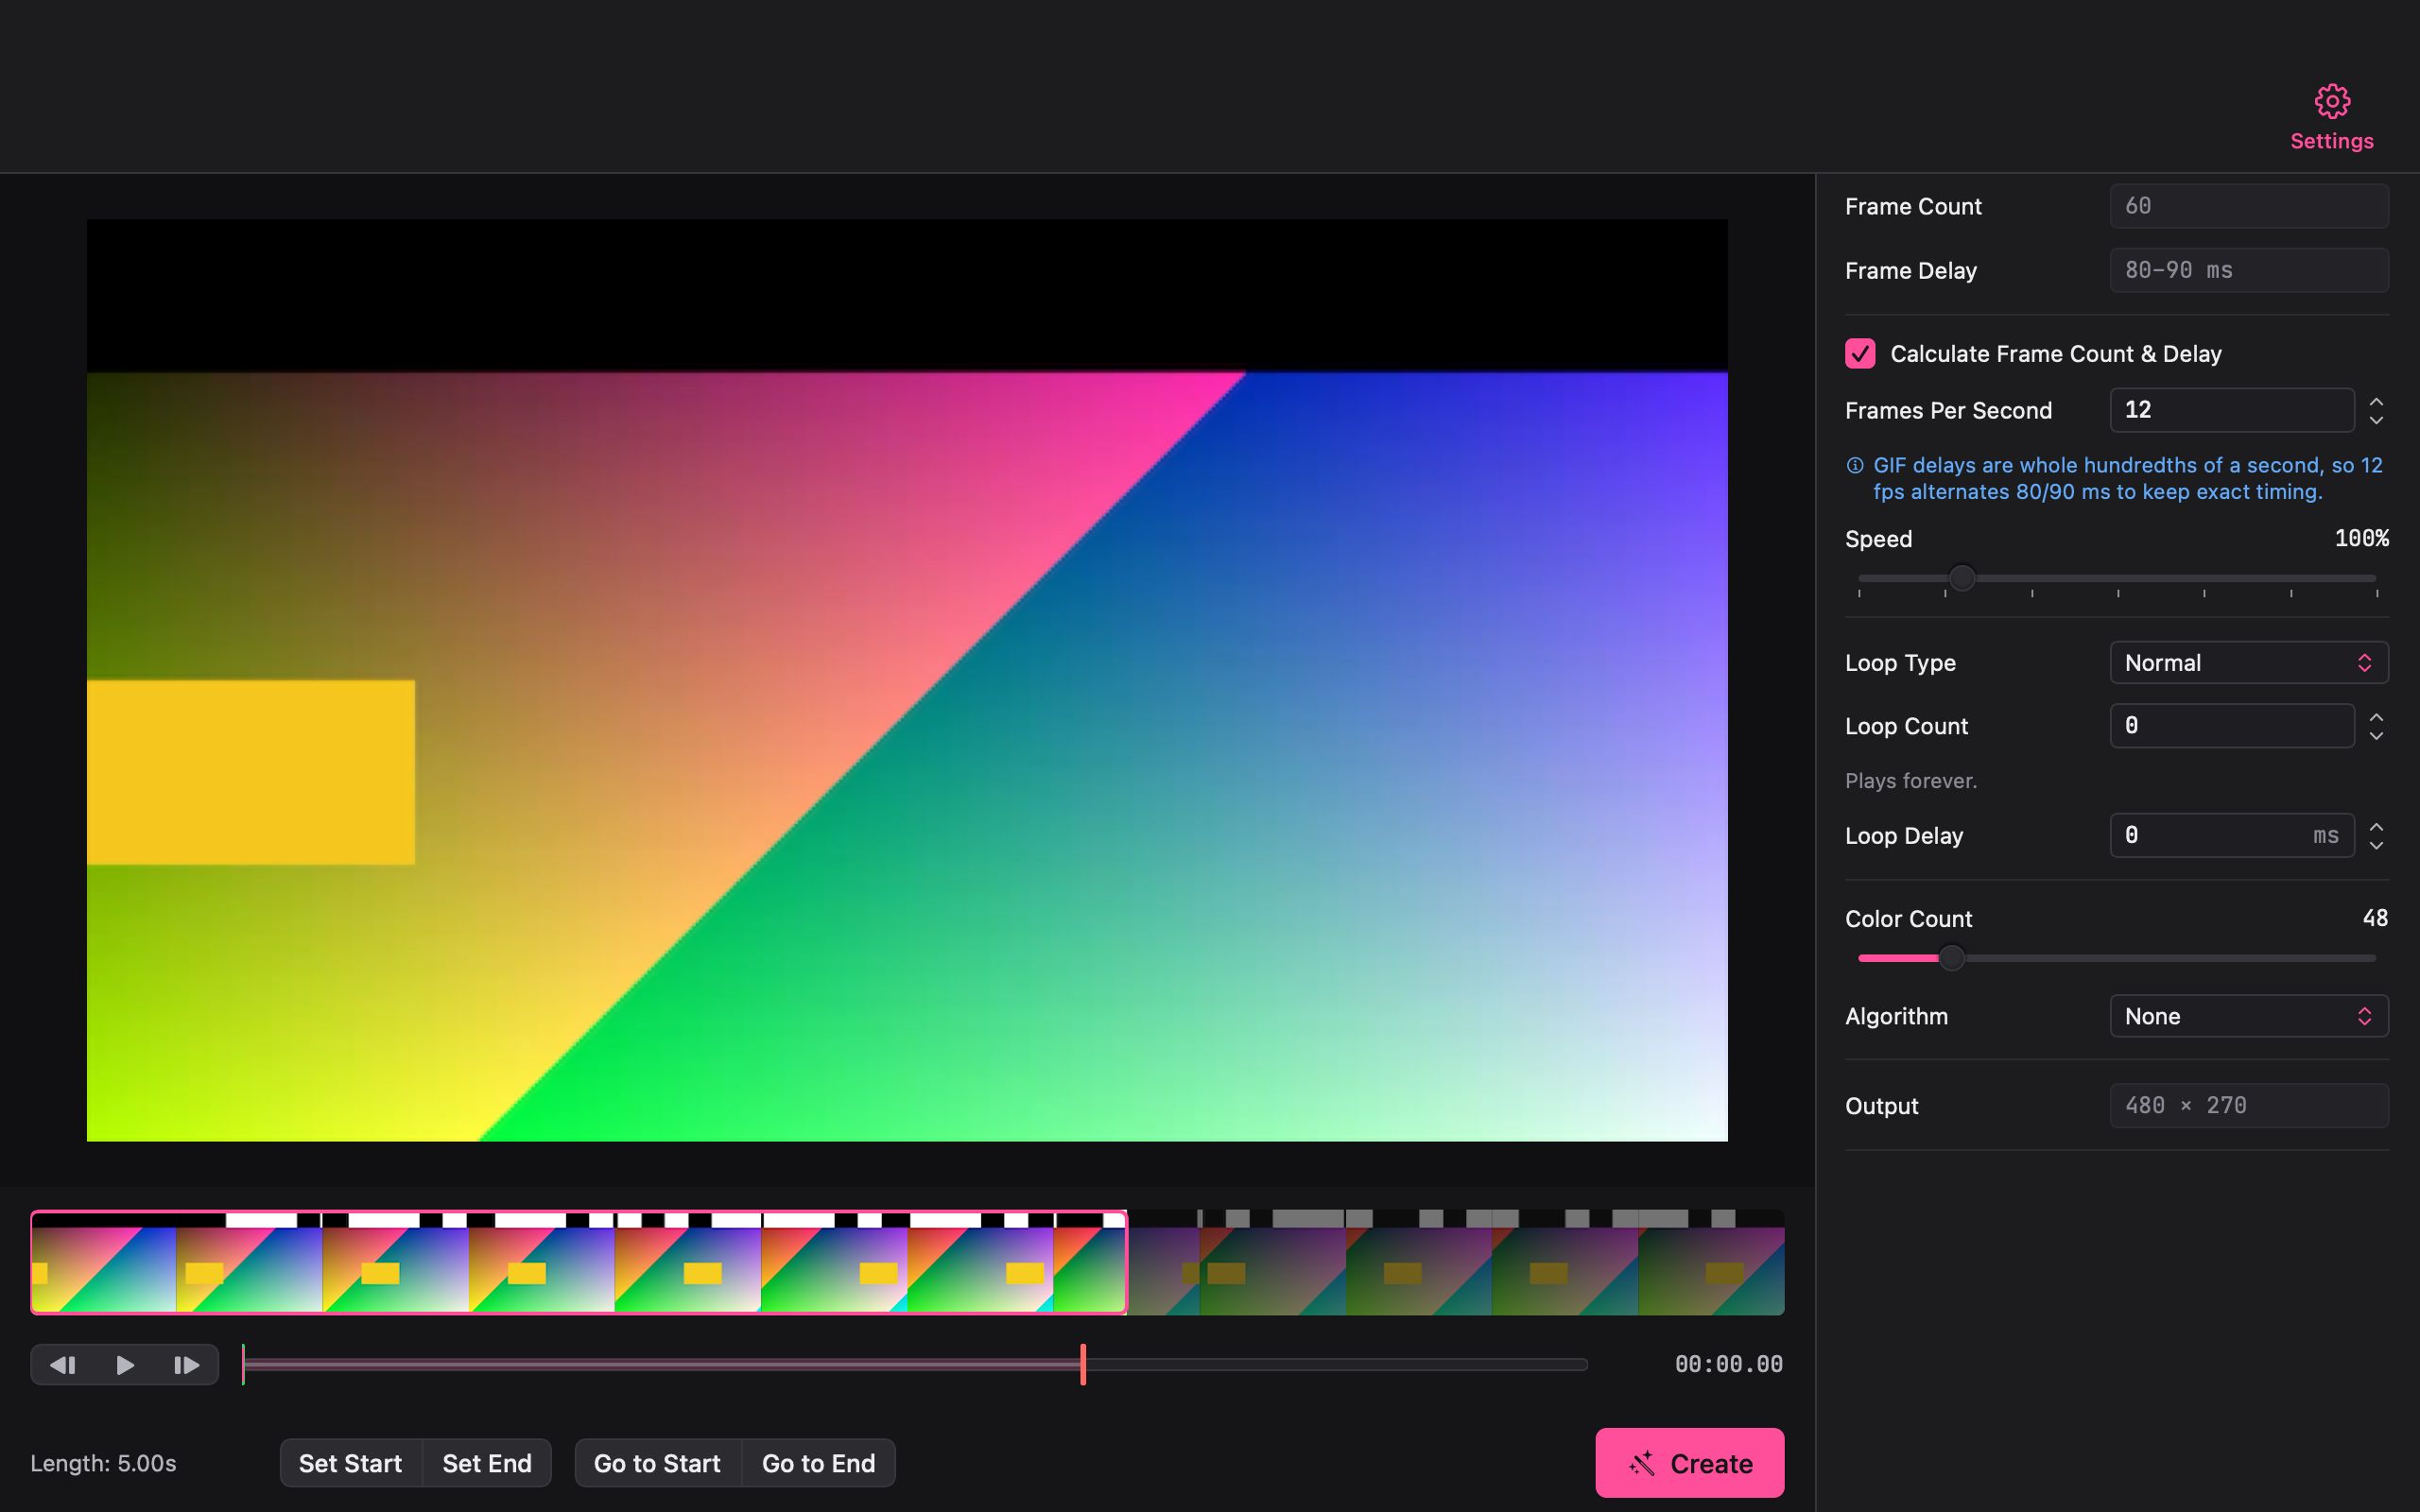Click the red end marker on scrubber
This screenshot has height=1512, width=2420.
click(x=1083, y=1365)
